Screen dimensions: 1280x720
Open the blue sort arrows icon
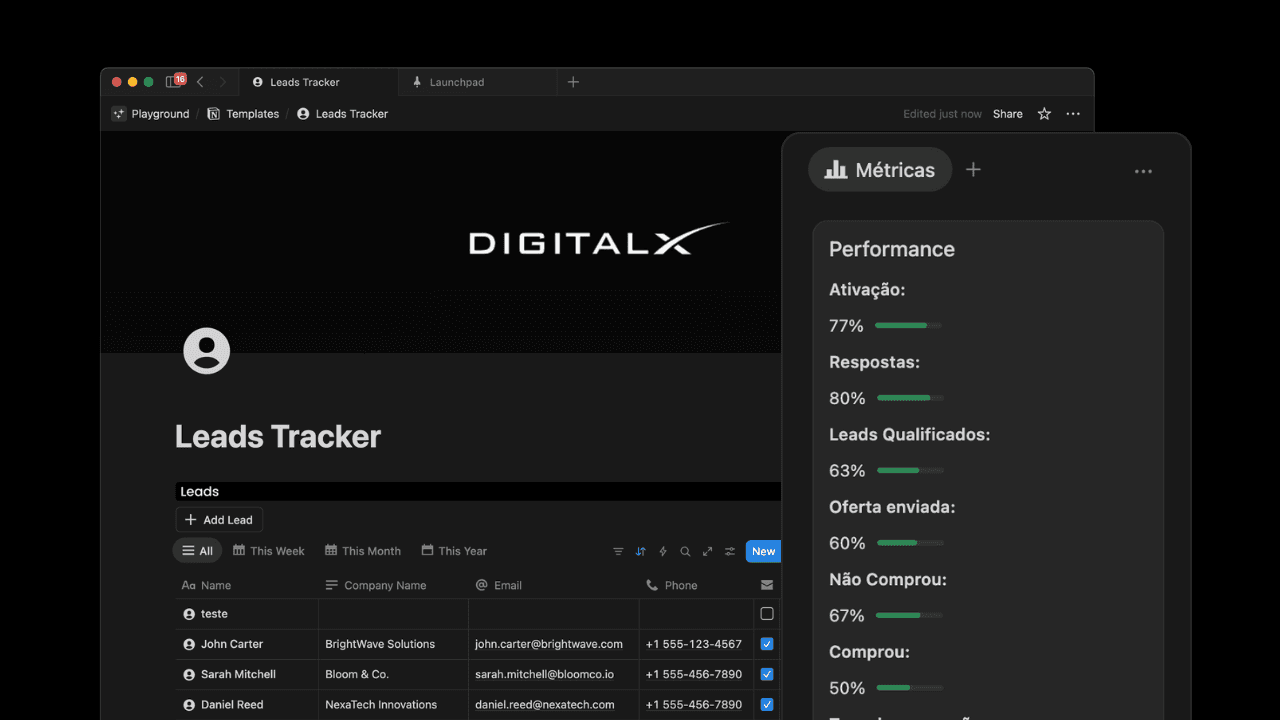[640, 551]
